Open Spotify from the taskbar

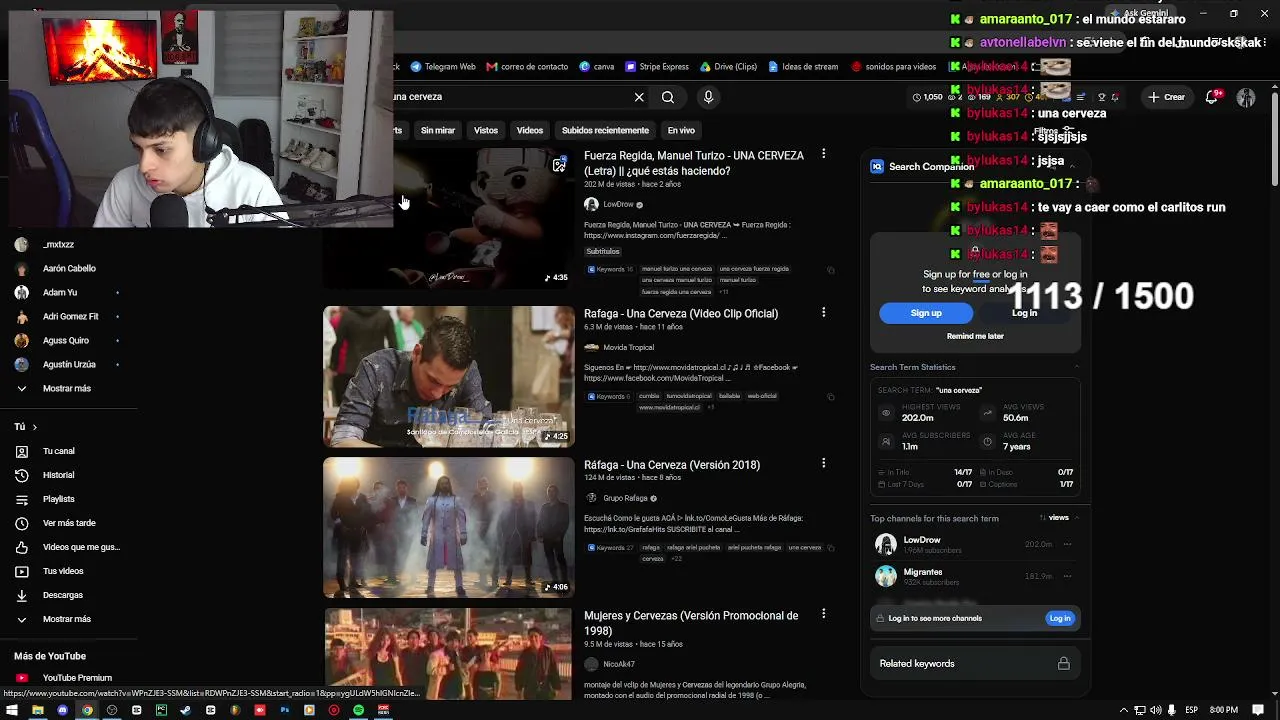tap(358, 710)
